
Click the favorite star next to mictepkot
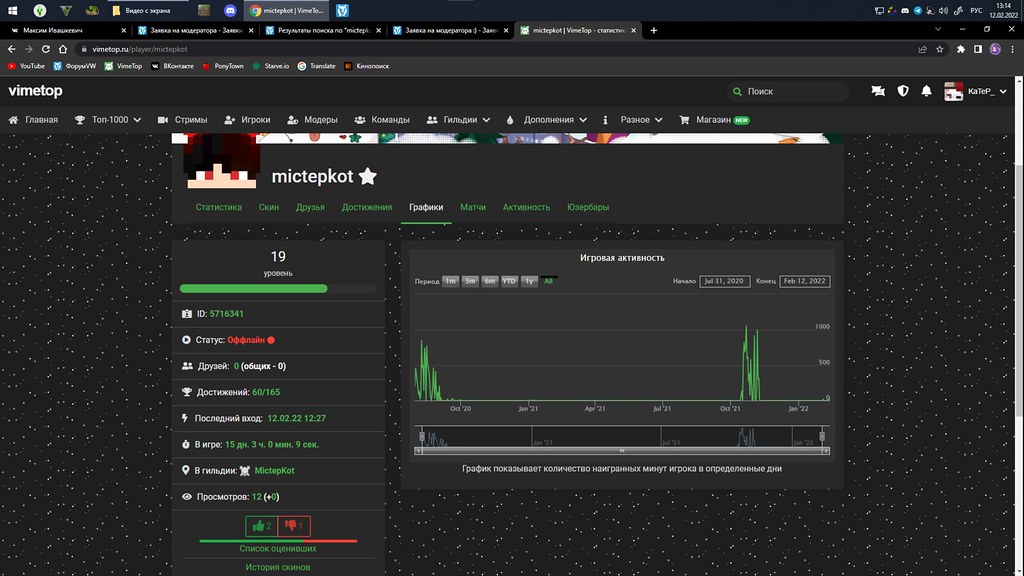pos(368,177)
